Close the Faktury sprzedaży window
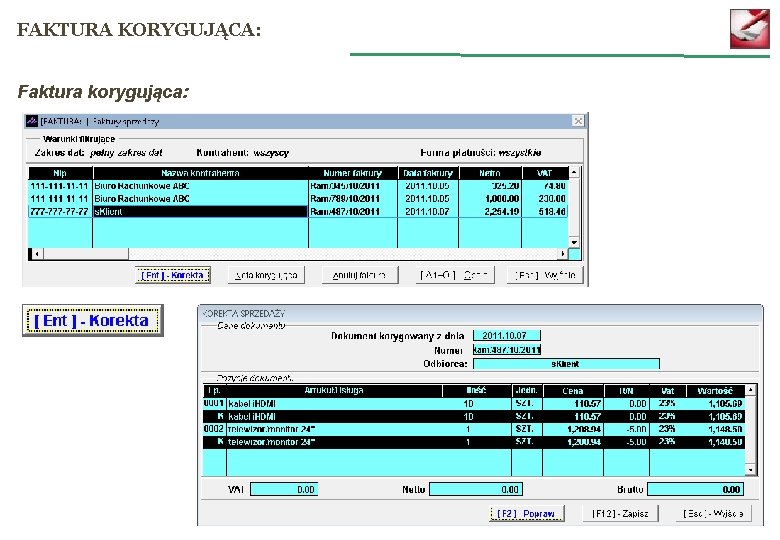The image size is (780, 540). point(578,121)
